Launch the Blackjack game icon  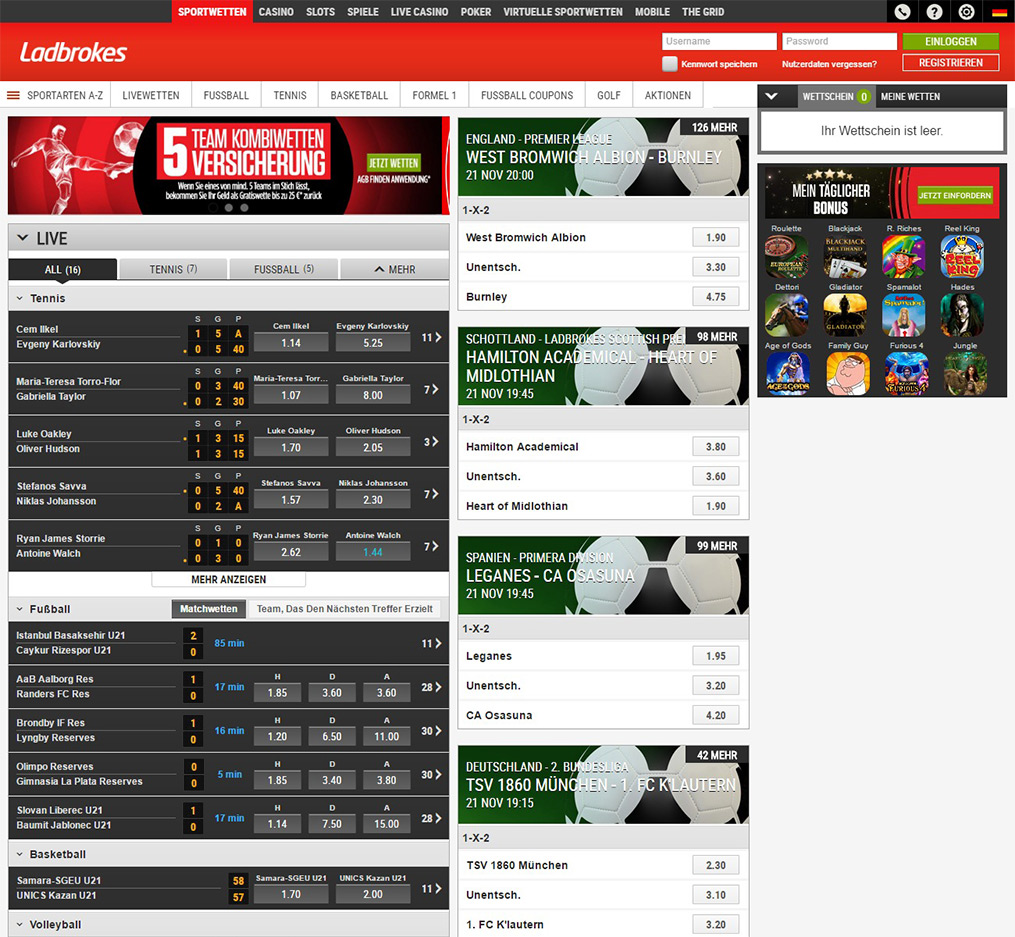pos(845,256)
